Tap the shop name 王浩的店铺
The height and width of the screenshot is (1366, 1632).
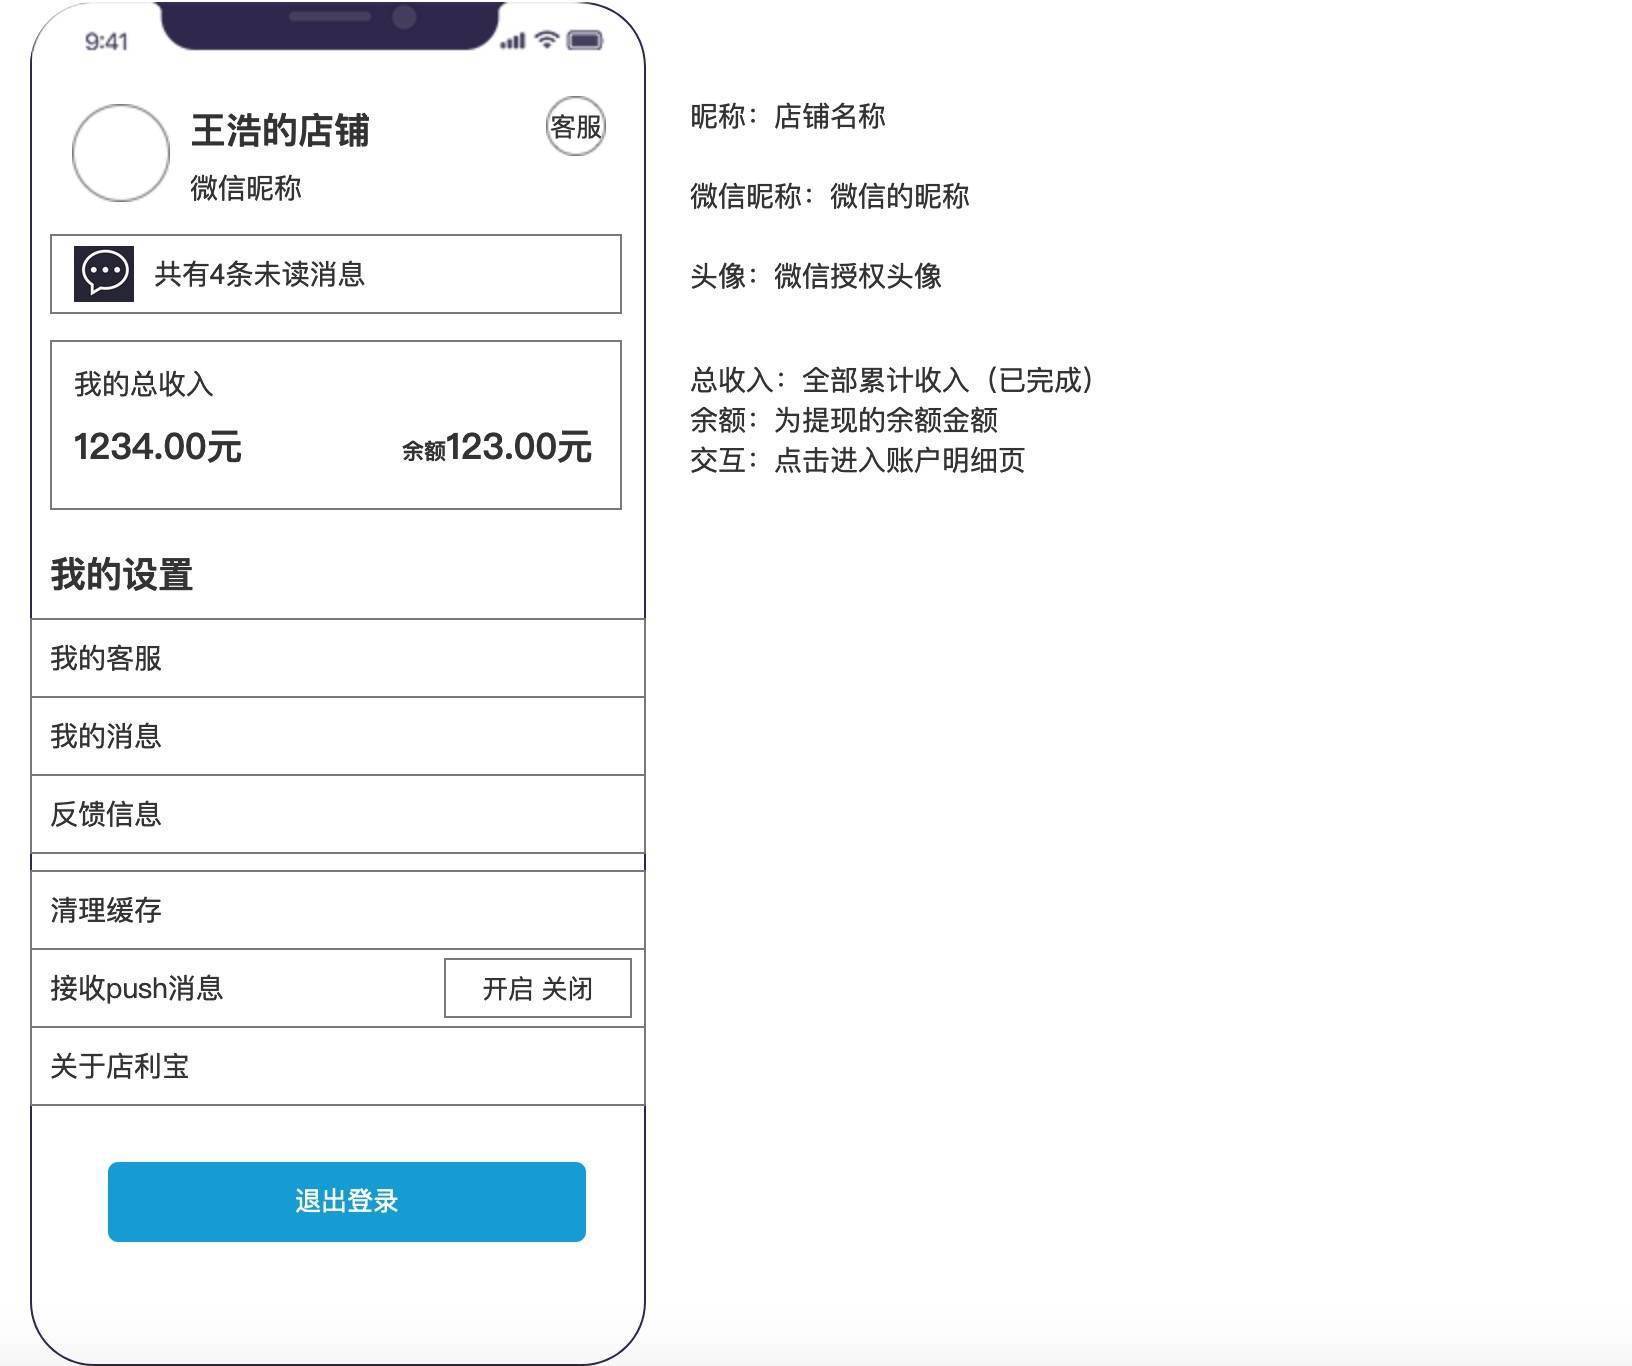pos(280,131)
